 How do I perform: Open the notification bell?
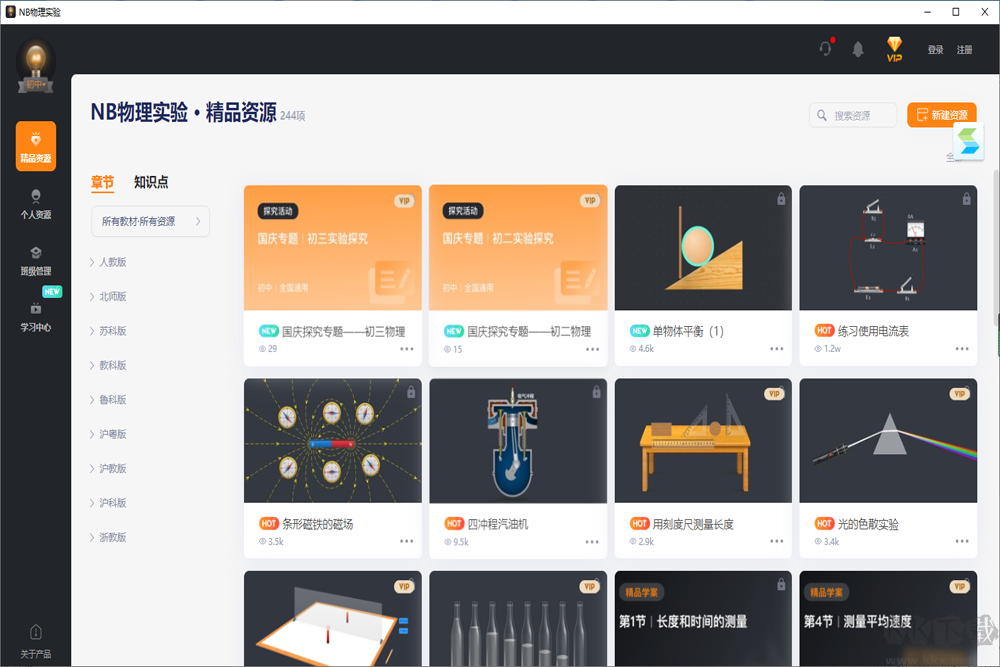point(857,48)
